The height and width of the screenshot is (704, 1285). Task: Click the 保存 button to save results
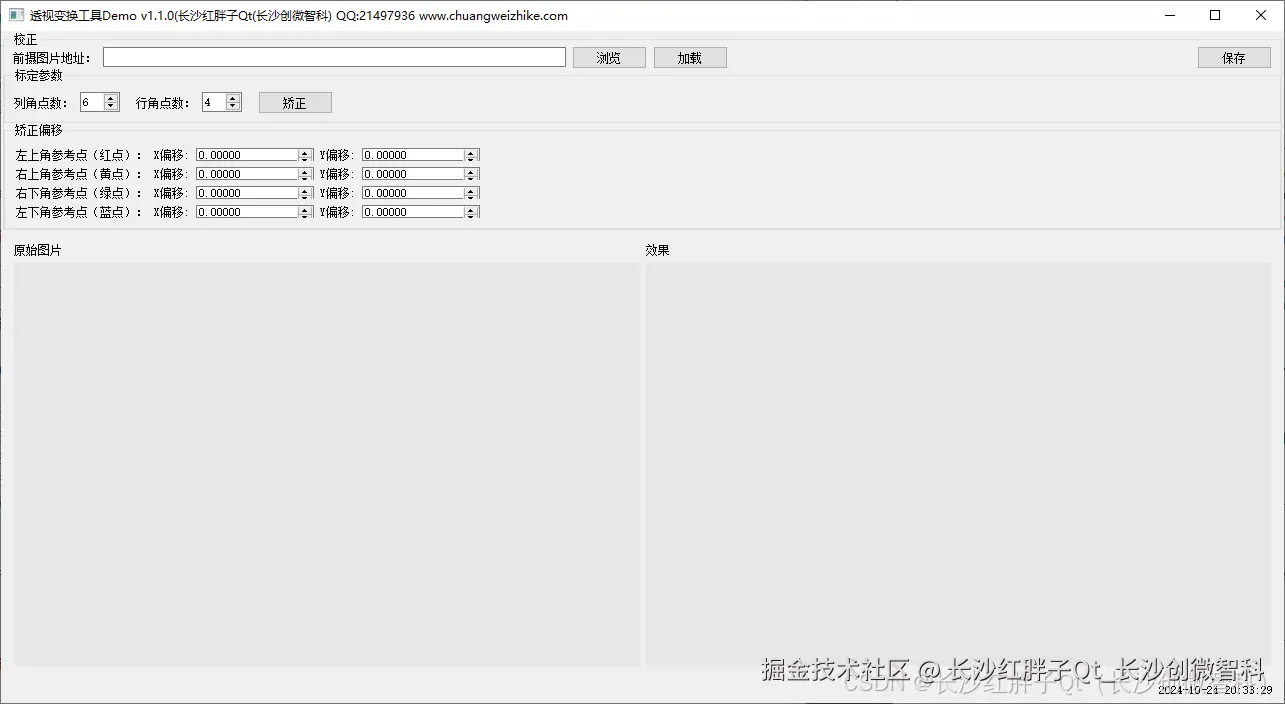pos(1233,57)
